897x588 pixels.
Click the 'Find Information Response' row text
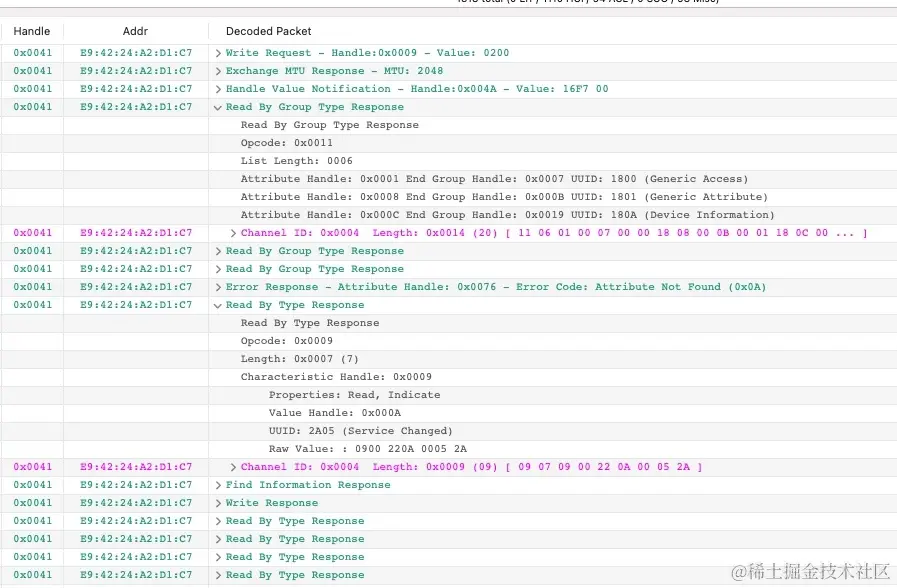[x=308, y=485]
